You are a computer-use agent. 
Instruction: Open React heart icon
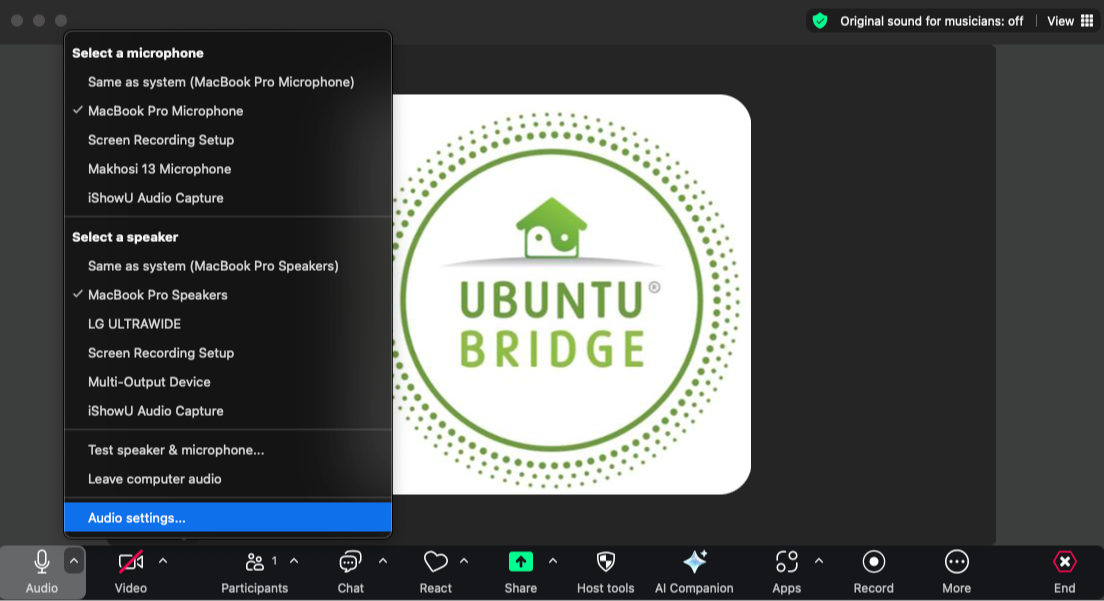point(435,562)
